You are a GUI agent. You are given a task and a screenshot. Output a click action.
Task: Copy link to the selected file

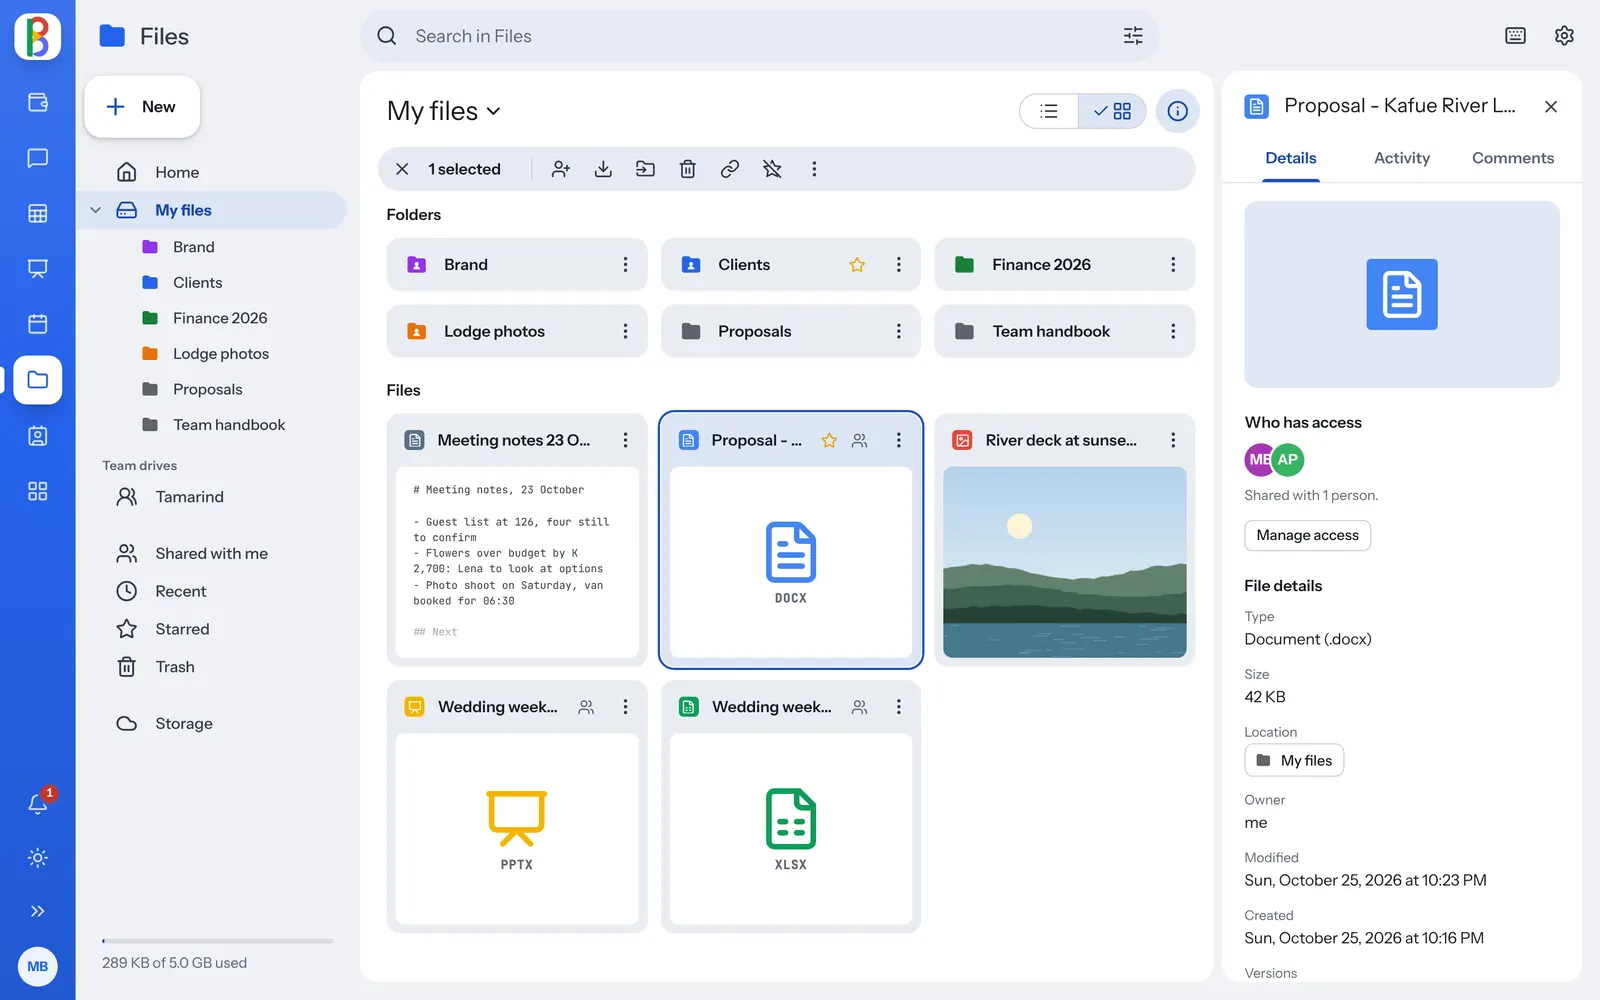point(730,169)
